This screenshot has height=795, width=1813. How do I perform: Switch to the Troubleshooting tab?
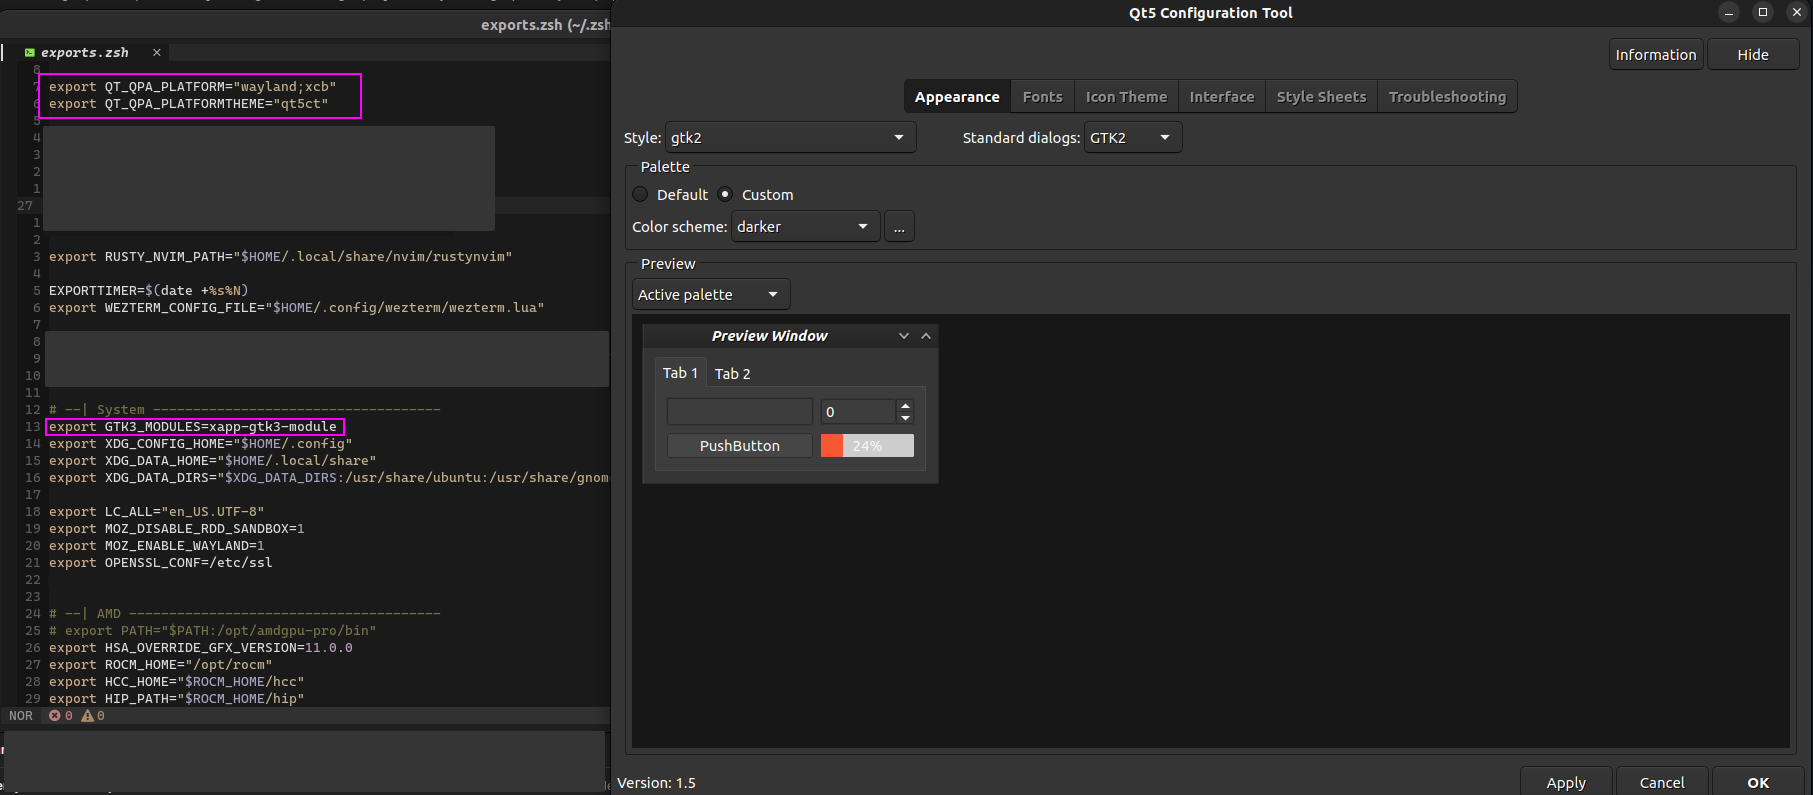pyautogui.click(x=1447, y=96)
